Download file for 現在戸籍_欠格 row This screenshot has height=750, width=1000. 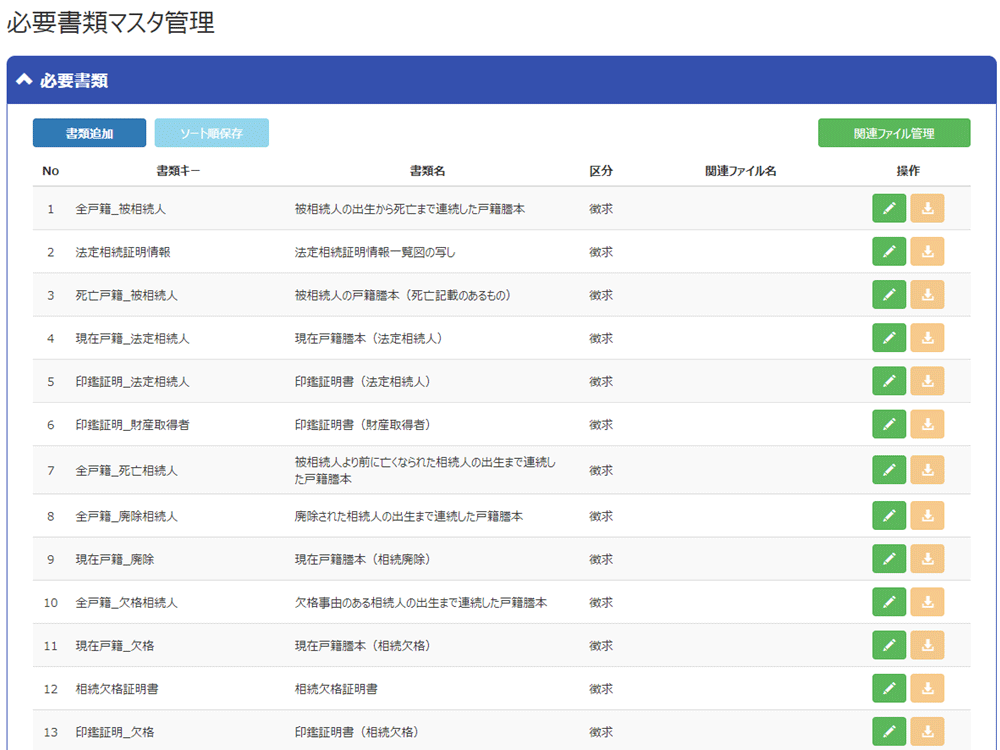coord(927,645)
